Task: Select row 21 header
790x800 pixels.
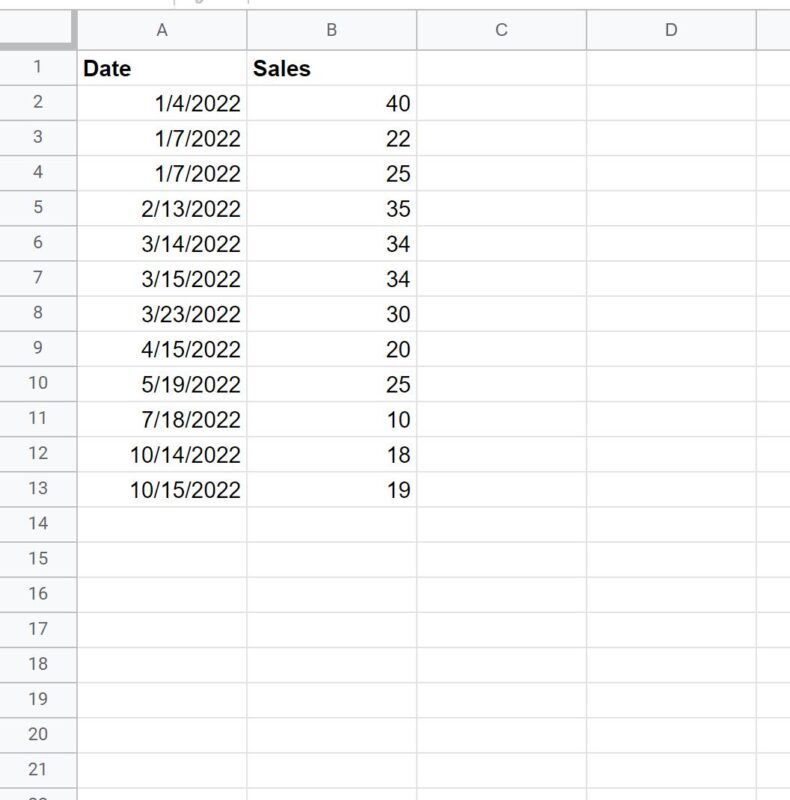Action: (x=38, y=769)
